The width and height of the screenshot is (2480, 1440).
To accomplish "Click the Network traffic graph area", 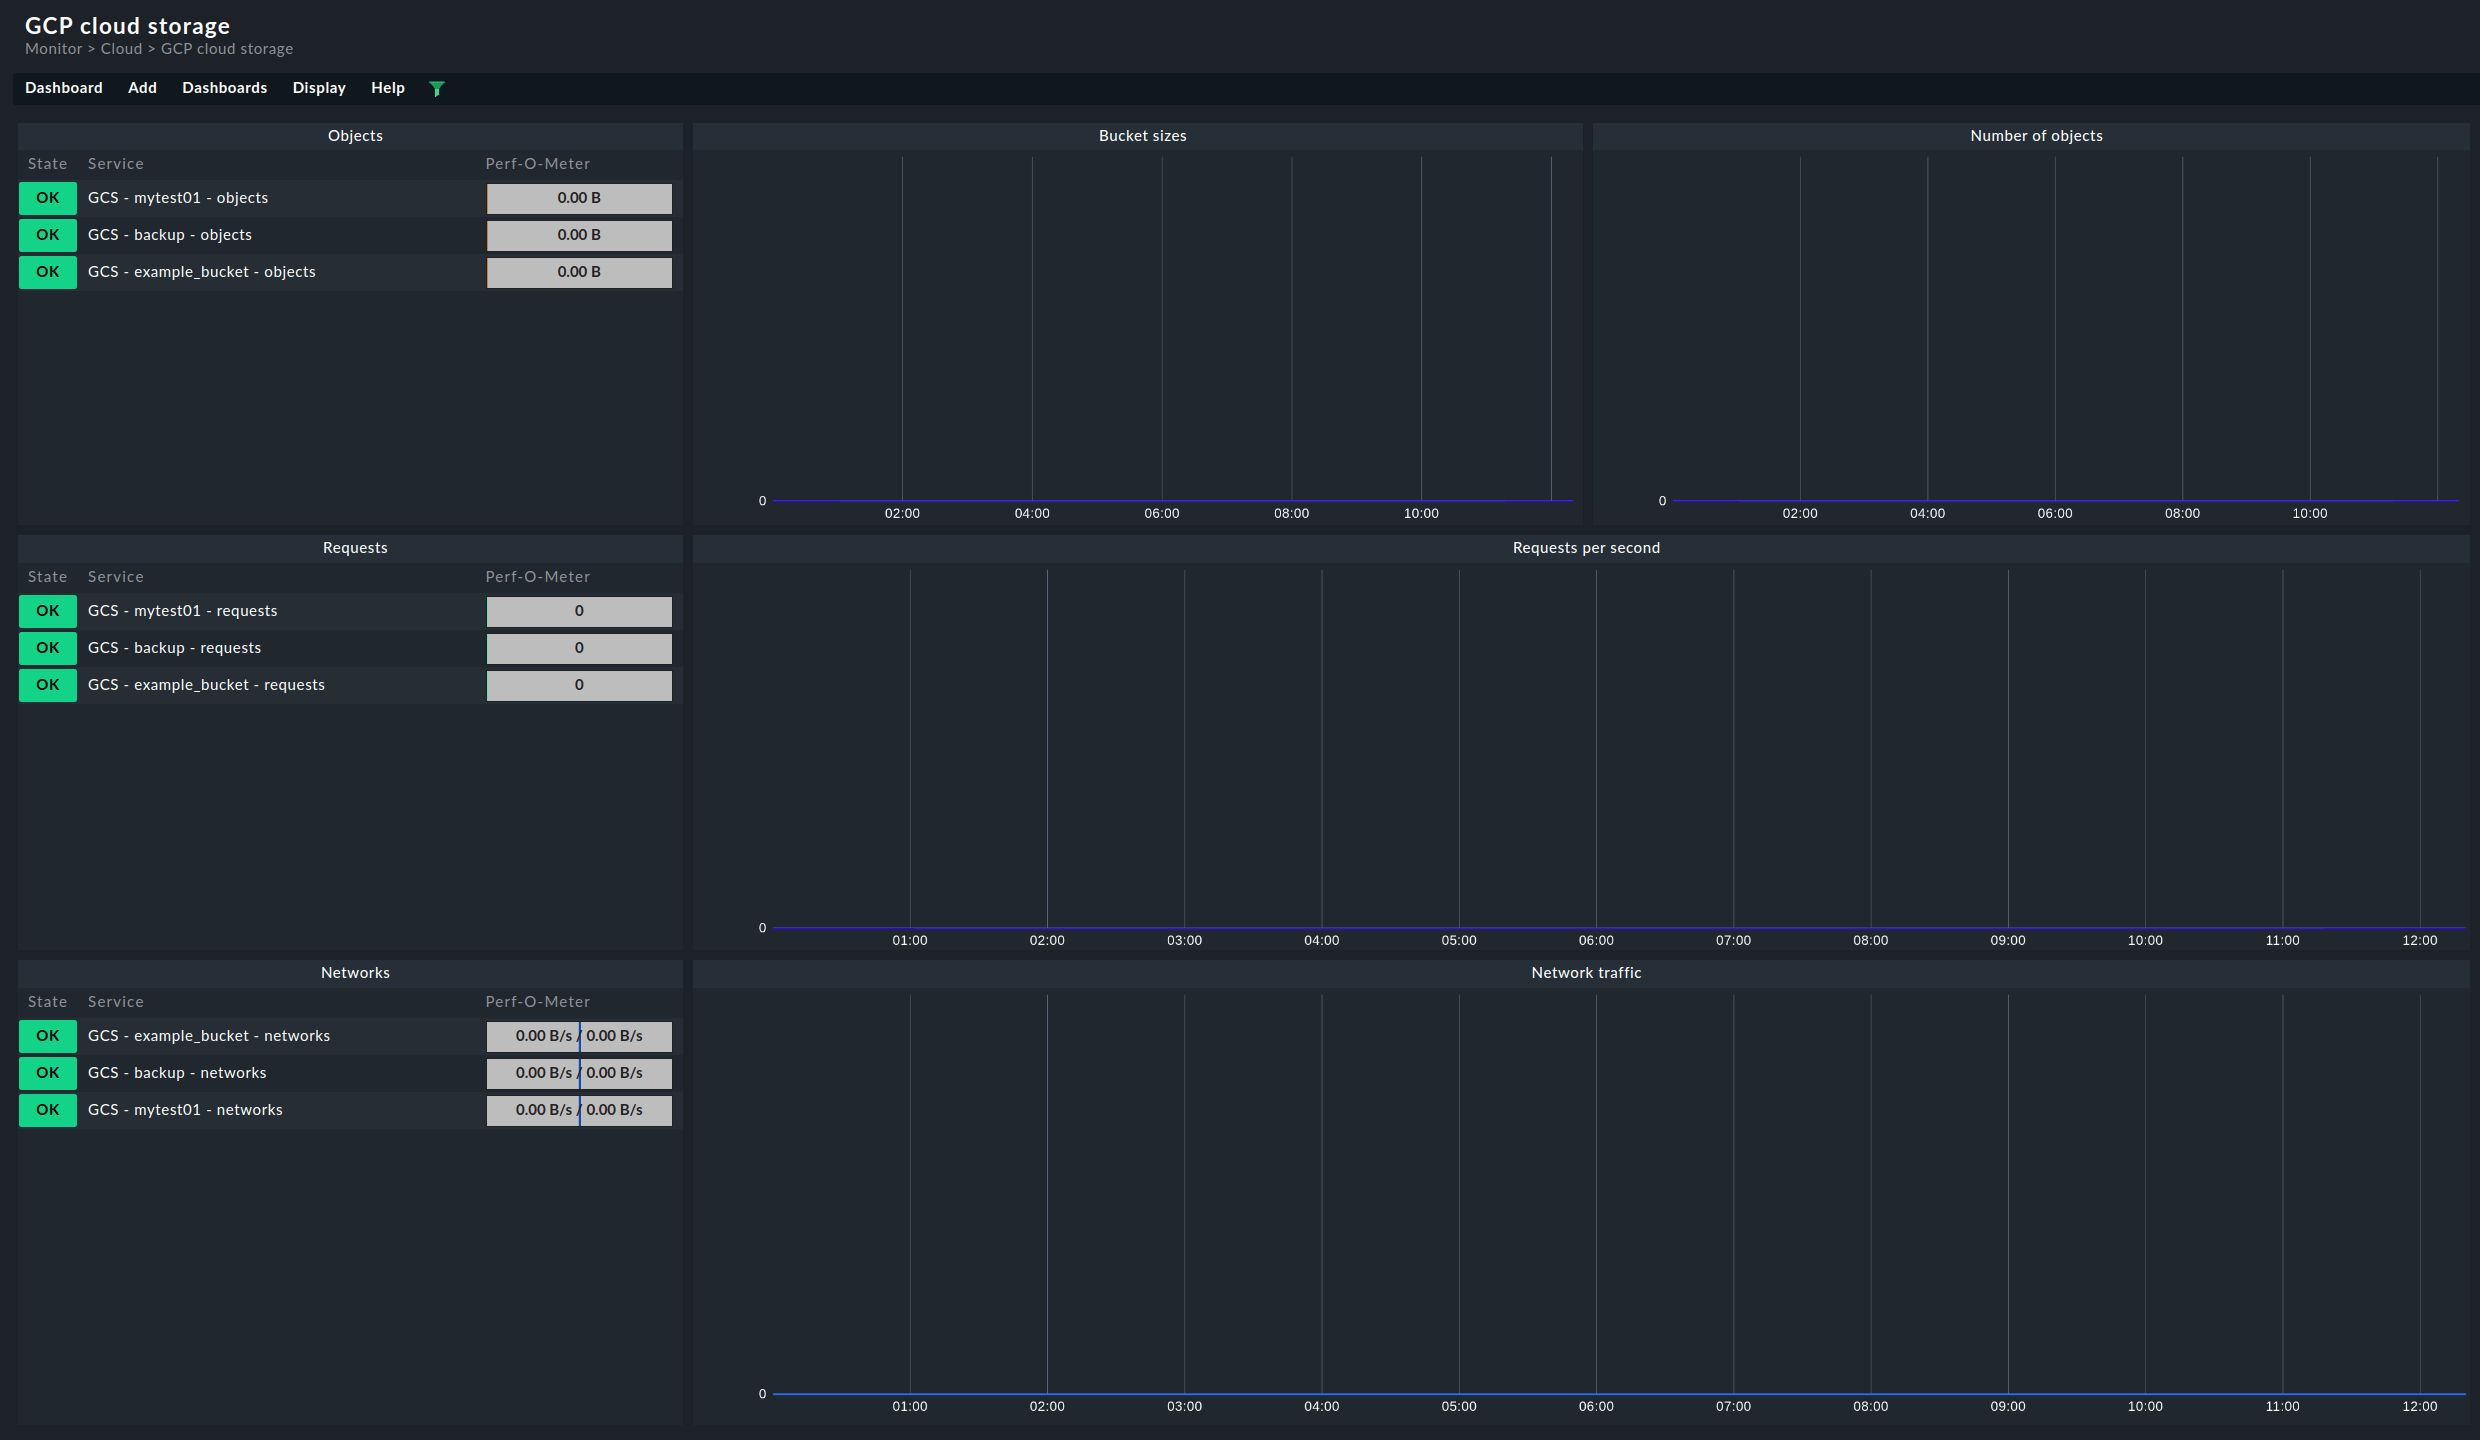I will pos(1586,1200).
